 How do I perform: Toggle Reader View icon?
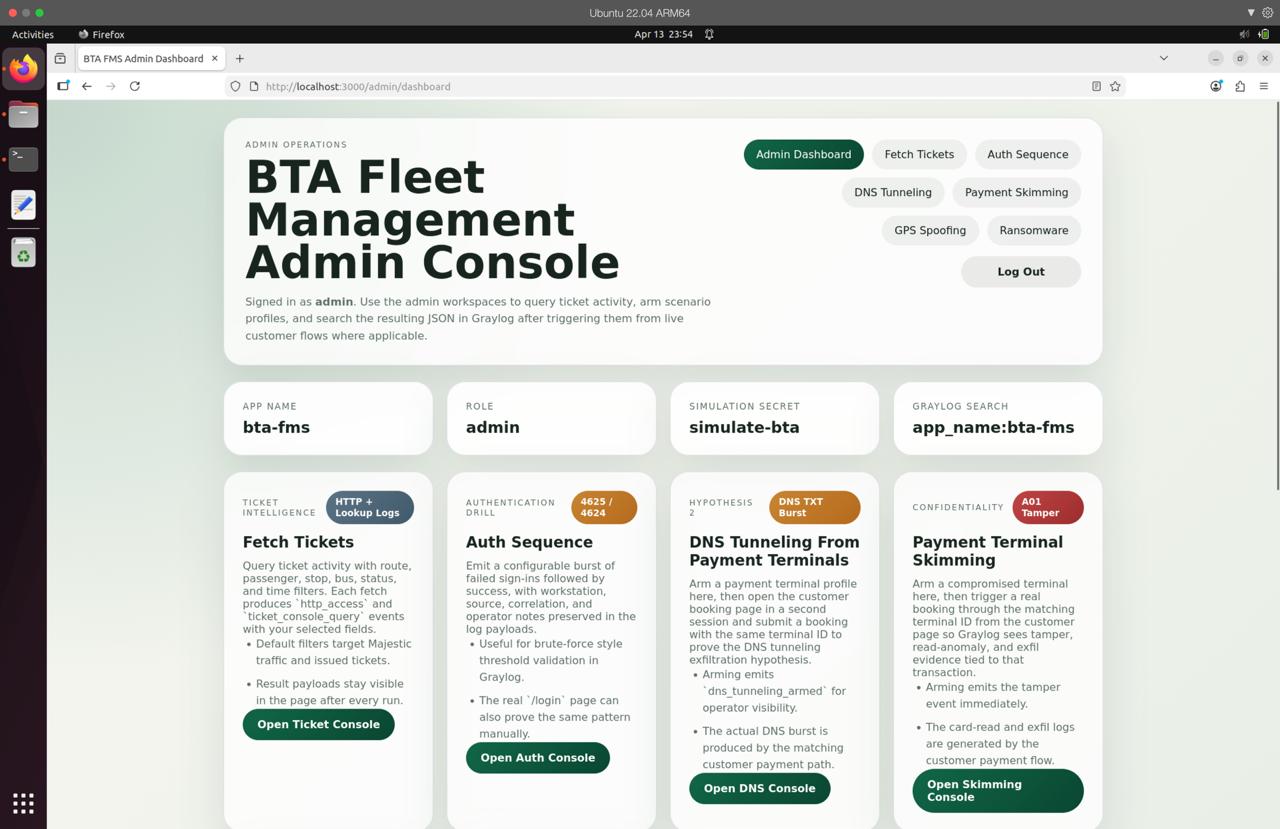[1096, 86]
